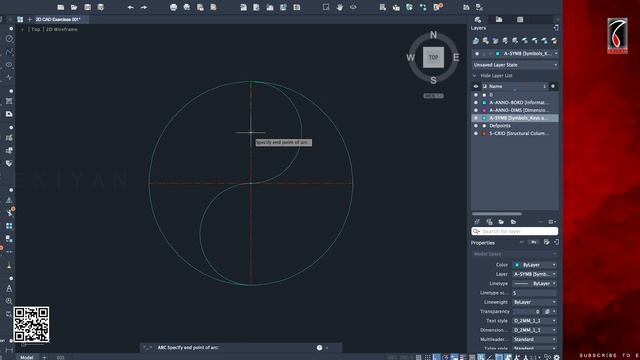Screen dimensions: 640x360
Task: Click the New drawing icon in top toolbar
Action: tap(60, 7)
